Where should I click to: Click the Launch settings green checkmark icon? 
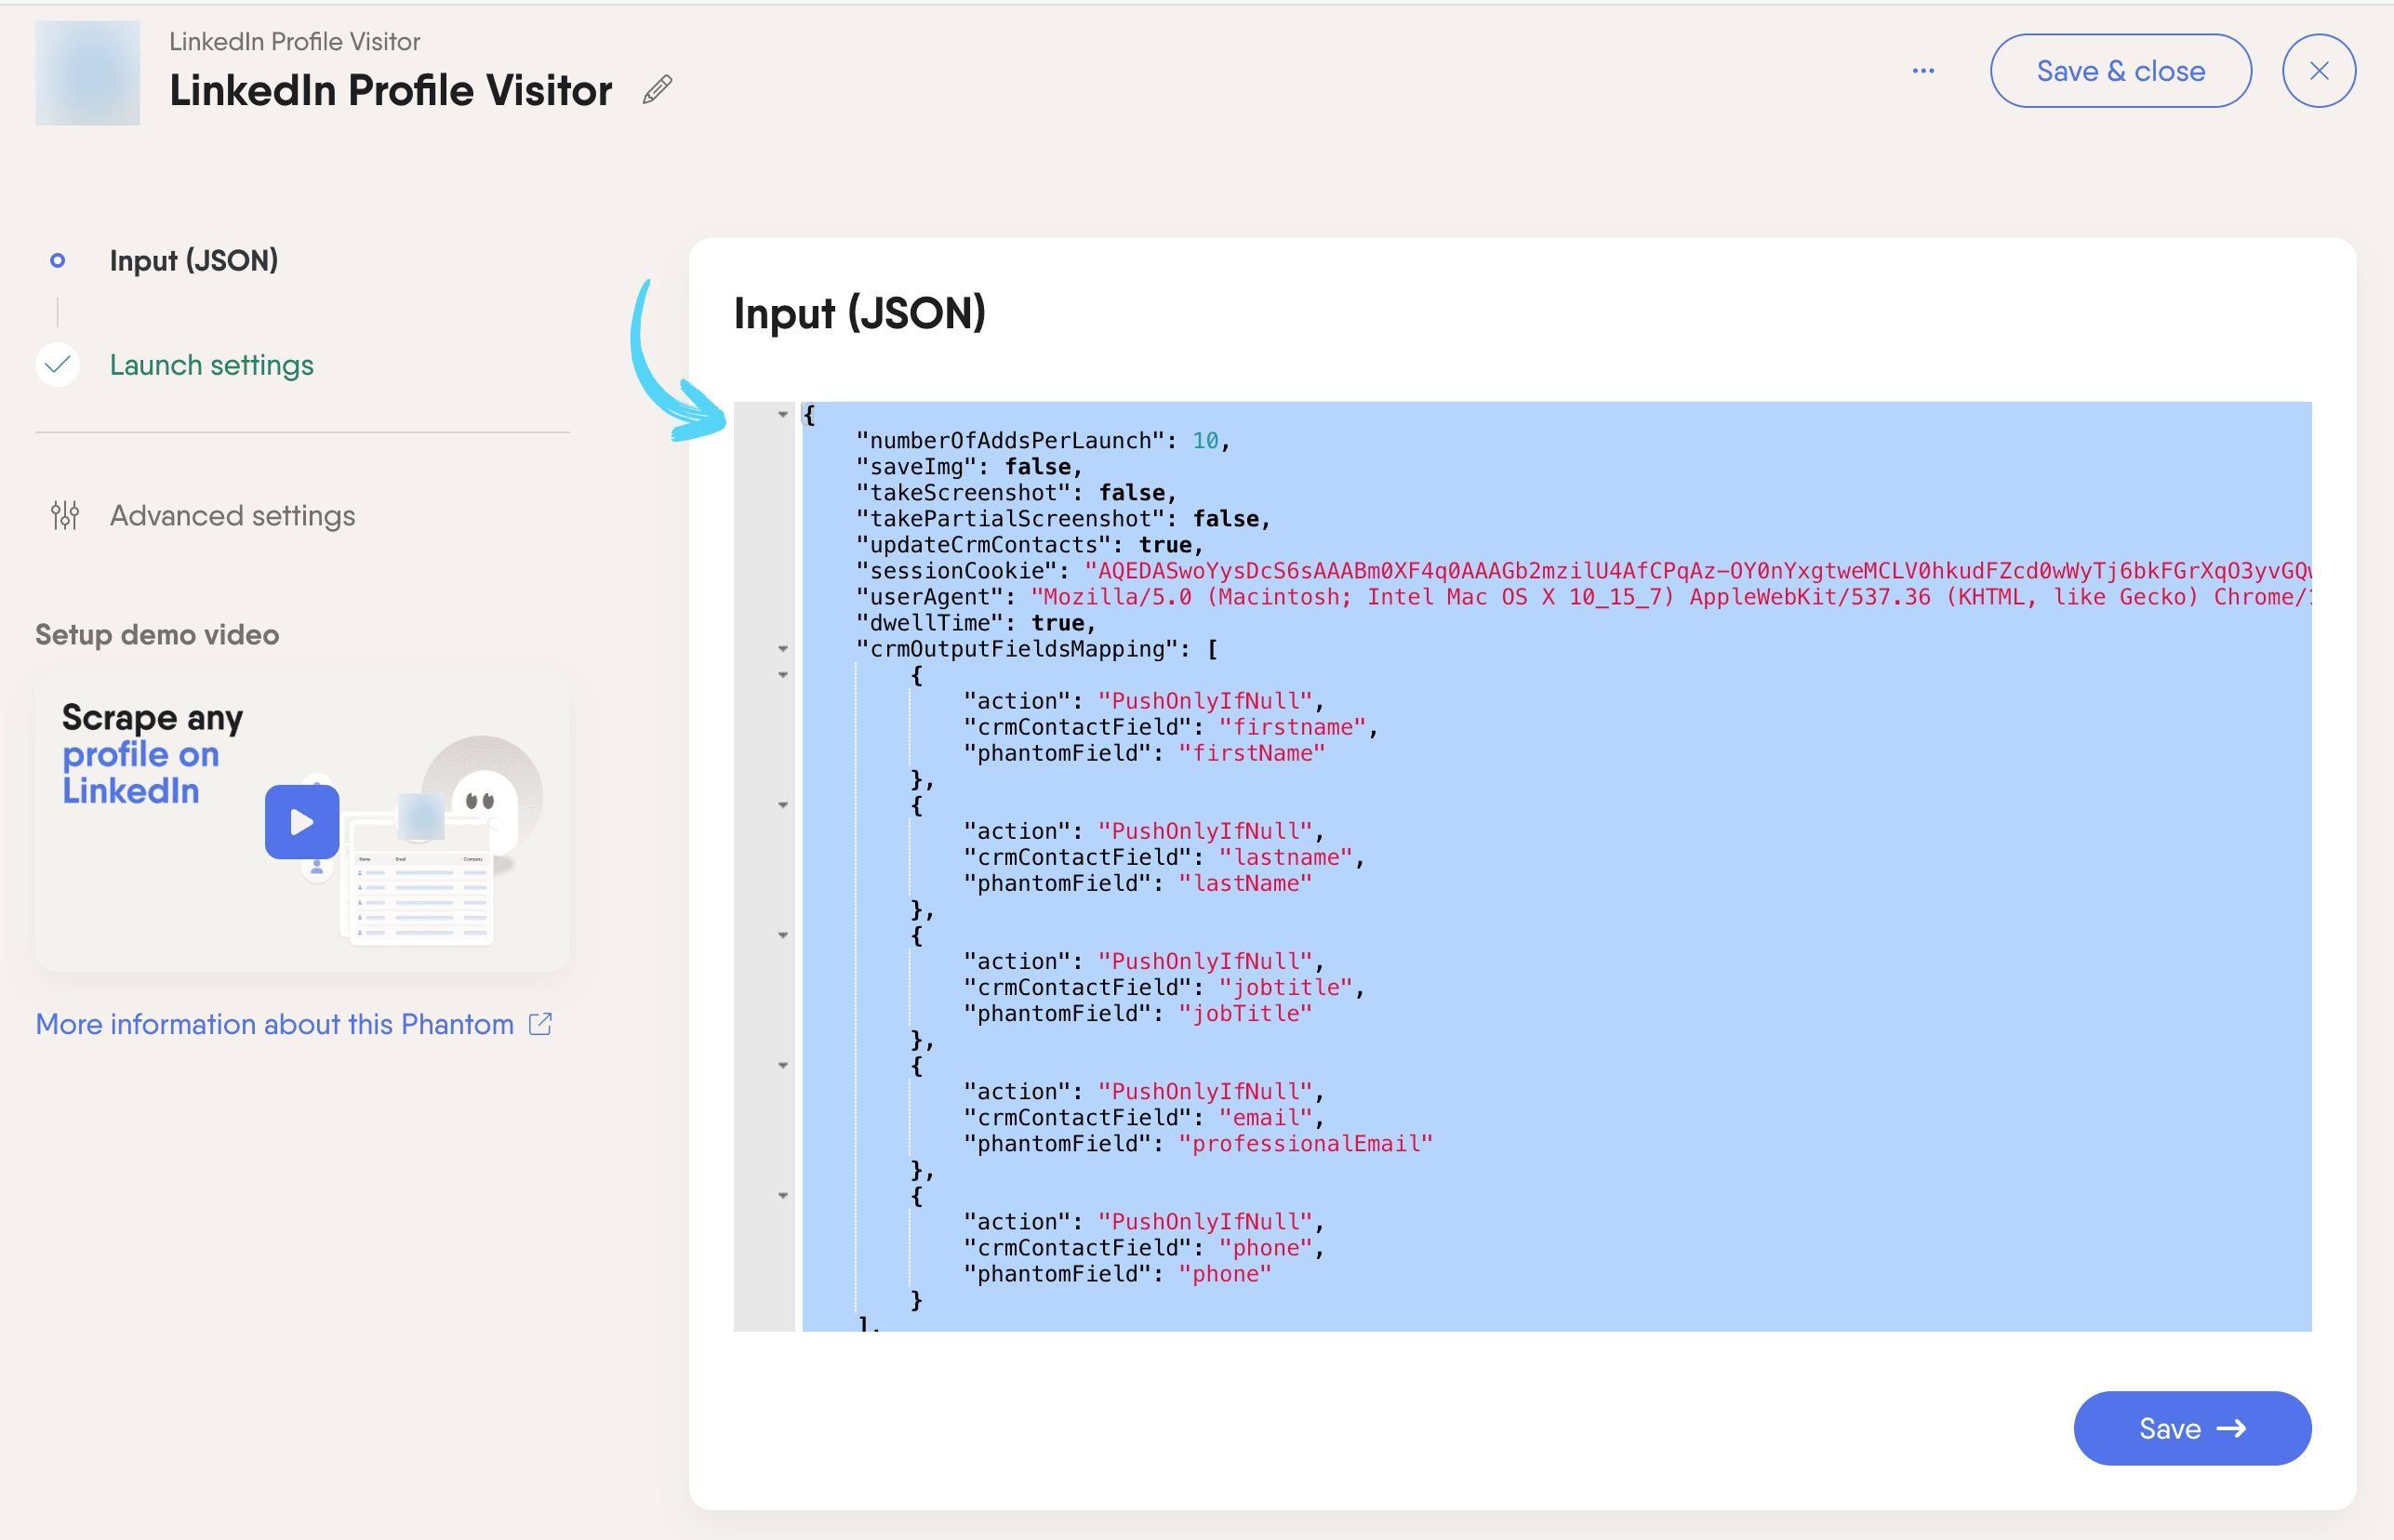click(x=57, y=364)
